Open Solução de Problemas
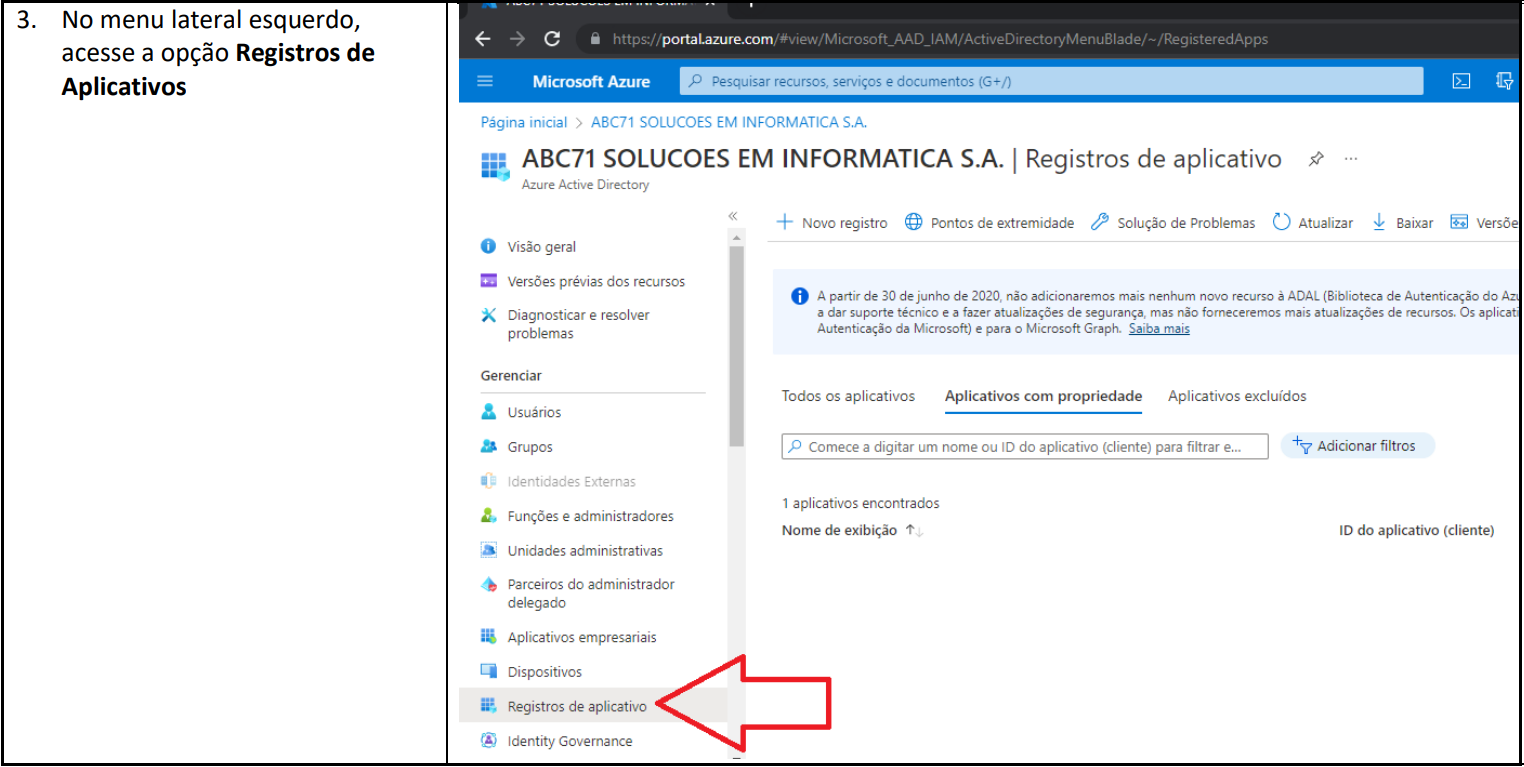The width and height of the screenshot is (1524, 767). [x=1173, y=223]
